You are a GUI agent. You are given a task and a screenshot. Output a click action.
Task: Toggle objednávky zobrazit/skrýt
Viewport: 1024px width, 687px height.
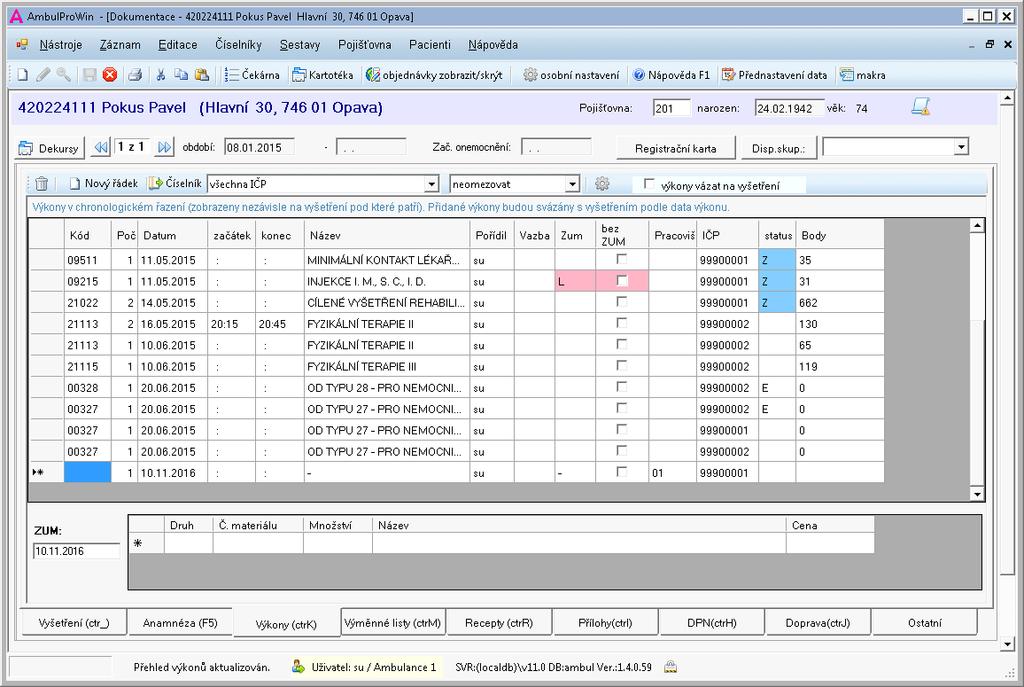(434, 75)
